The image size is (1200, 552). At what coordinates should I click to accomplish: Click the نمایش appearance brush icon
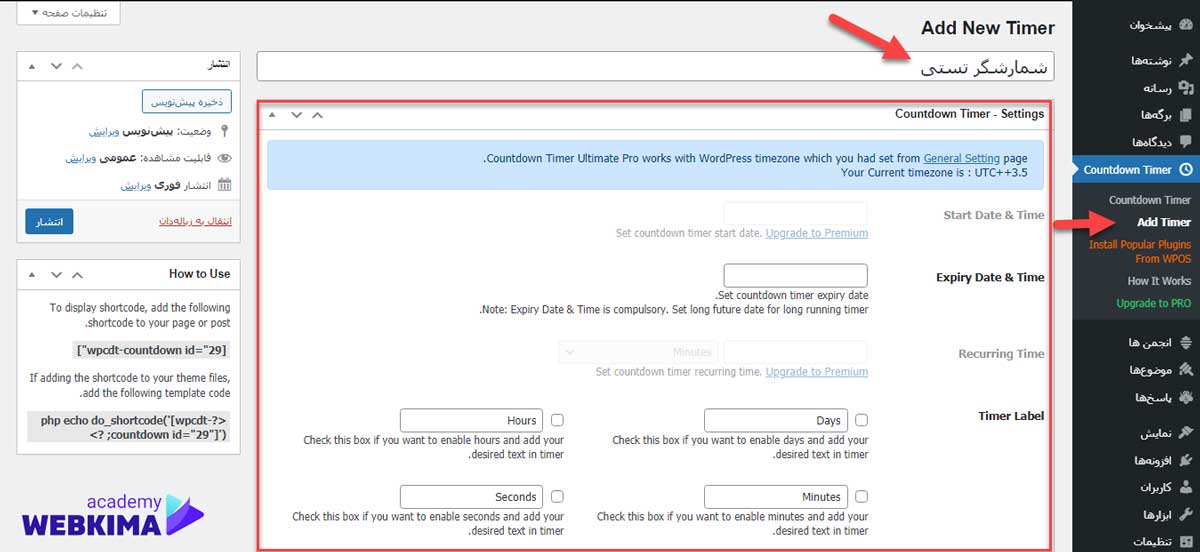click(1186, 434)
